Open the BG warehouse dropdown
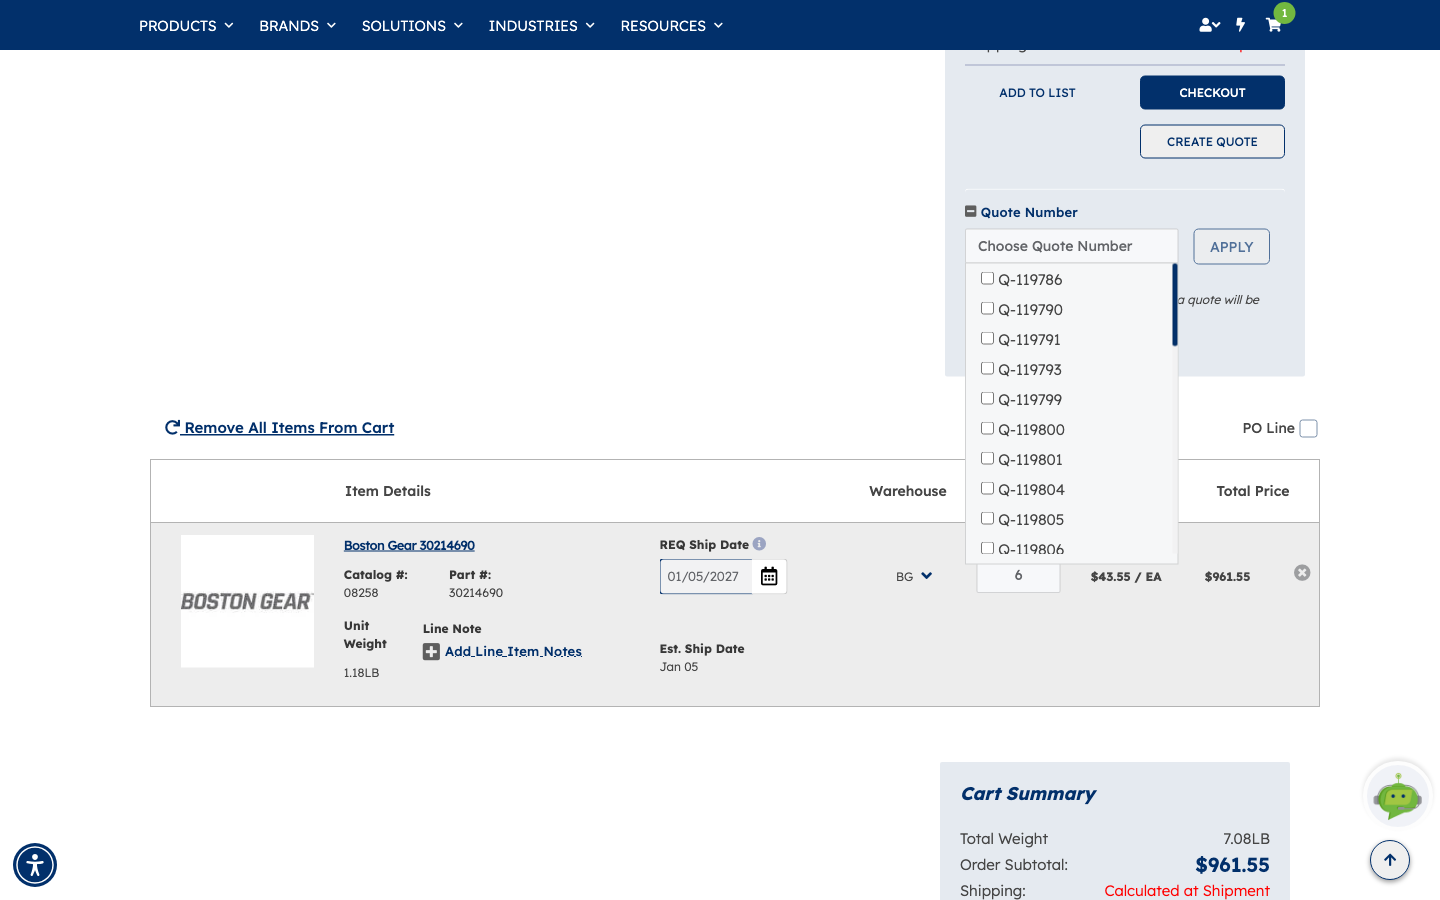Image resolution: width=1440 pixels, height=900 pixels. pyautogui.click(x=914, y=576)
